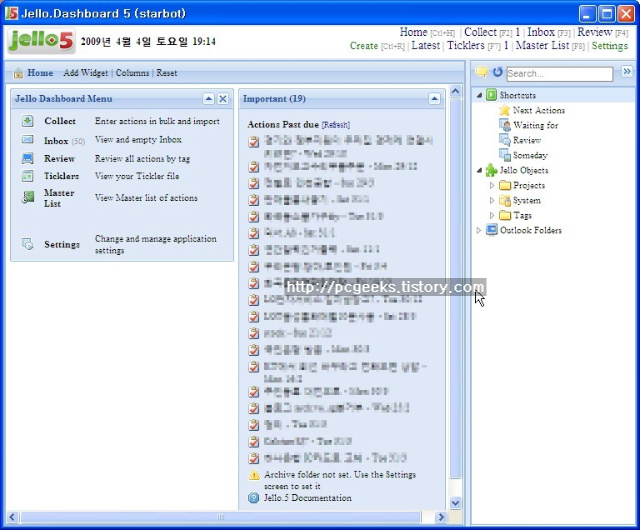Click the Search input field

pos(560,74)
